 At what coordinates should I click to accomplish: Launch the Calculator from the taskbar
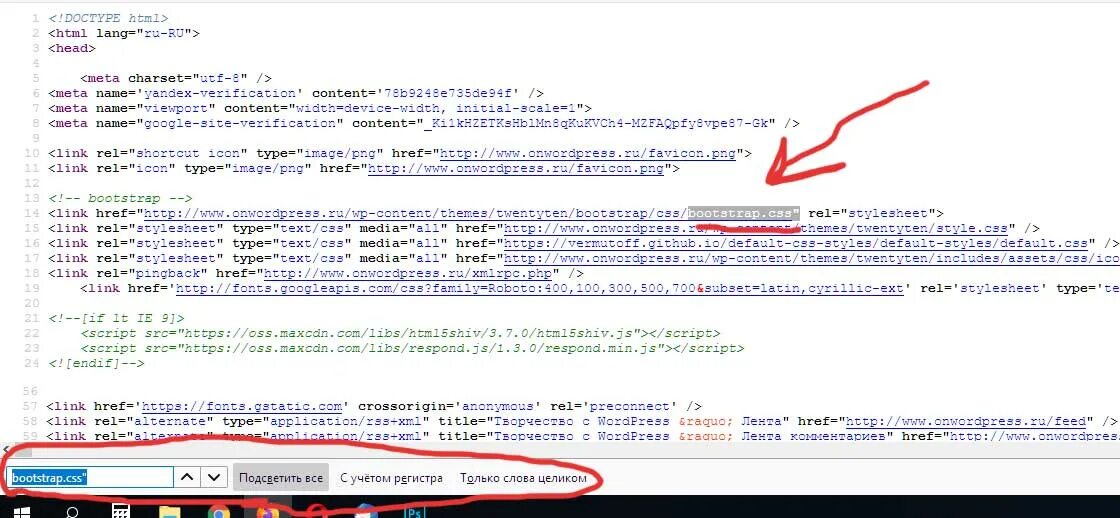[121, 512]
